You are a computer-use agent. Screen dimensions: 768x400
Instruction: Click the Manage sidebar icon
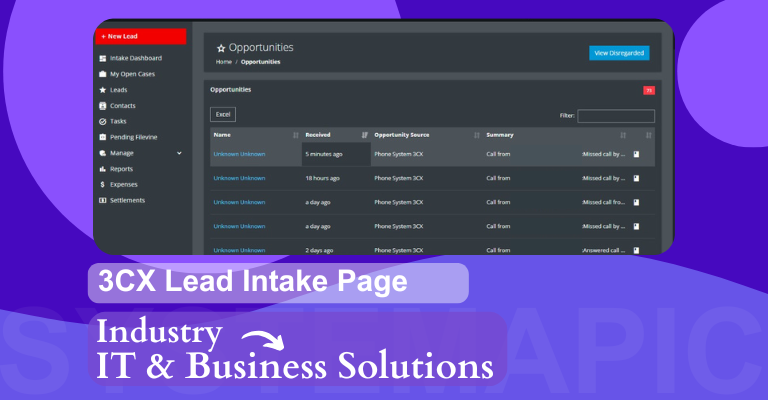point(102,153)
